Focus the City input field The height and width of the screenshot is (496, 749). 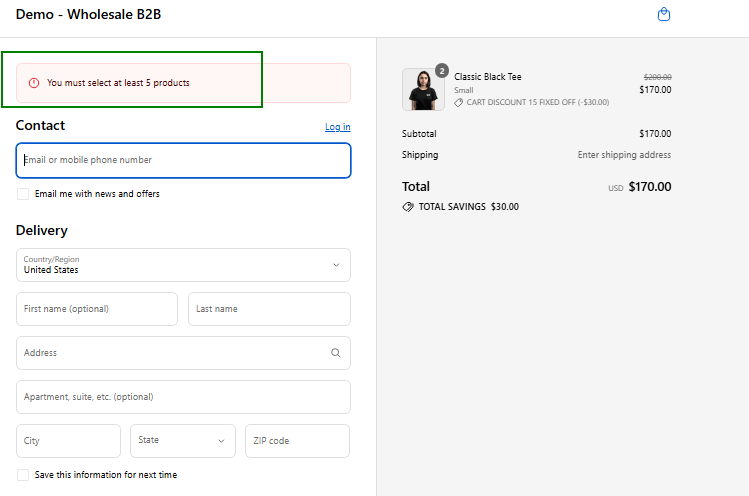click(68, 441)
